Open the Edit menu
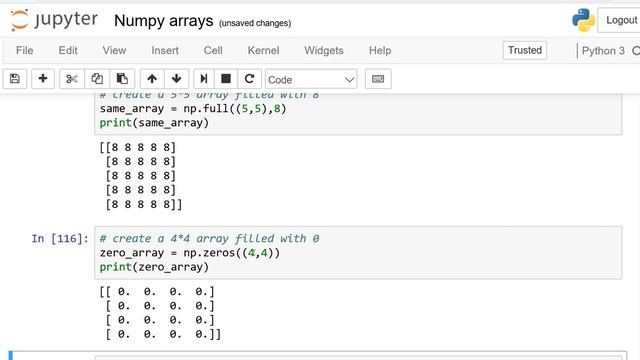 68,51
